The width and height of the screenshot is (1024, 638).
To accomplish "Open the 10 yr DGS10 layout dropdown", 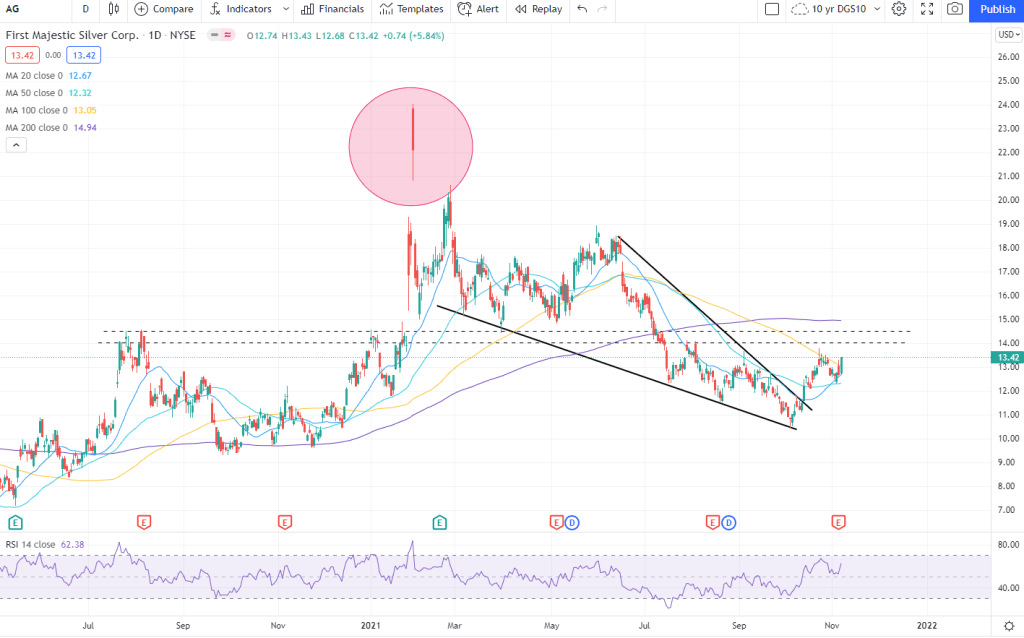I will (x=835, y=9).
